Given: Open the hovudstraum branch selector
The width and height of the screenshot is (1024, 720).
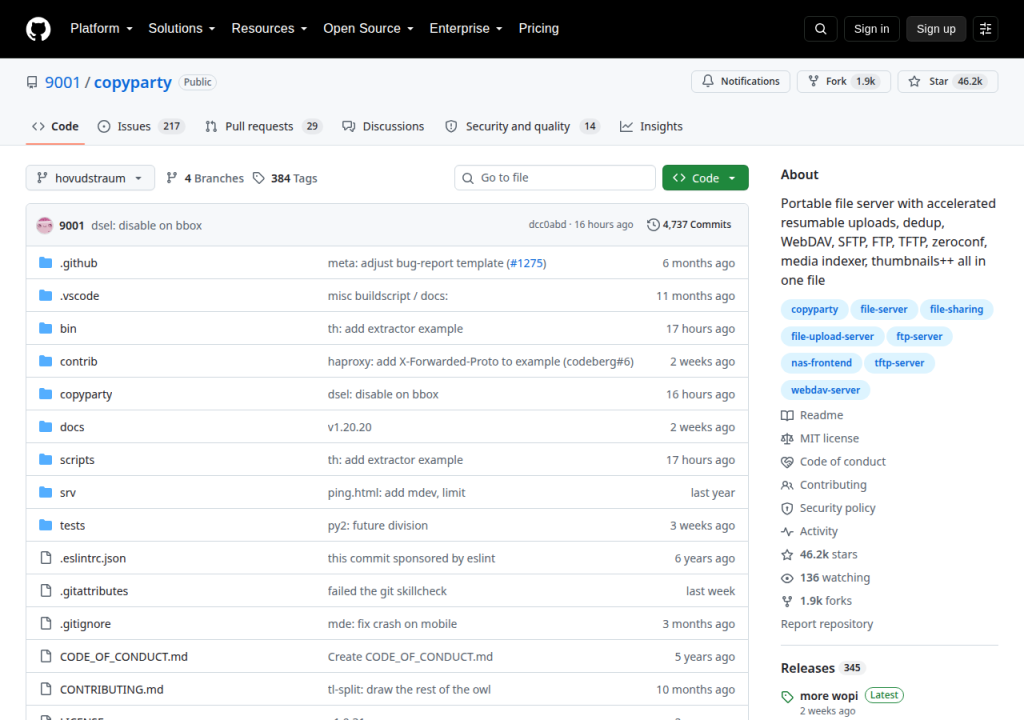Looking at the screenshot, I should [90, 178].
